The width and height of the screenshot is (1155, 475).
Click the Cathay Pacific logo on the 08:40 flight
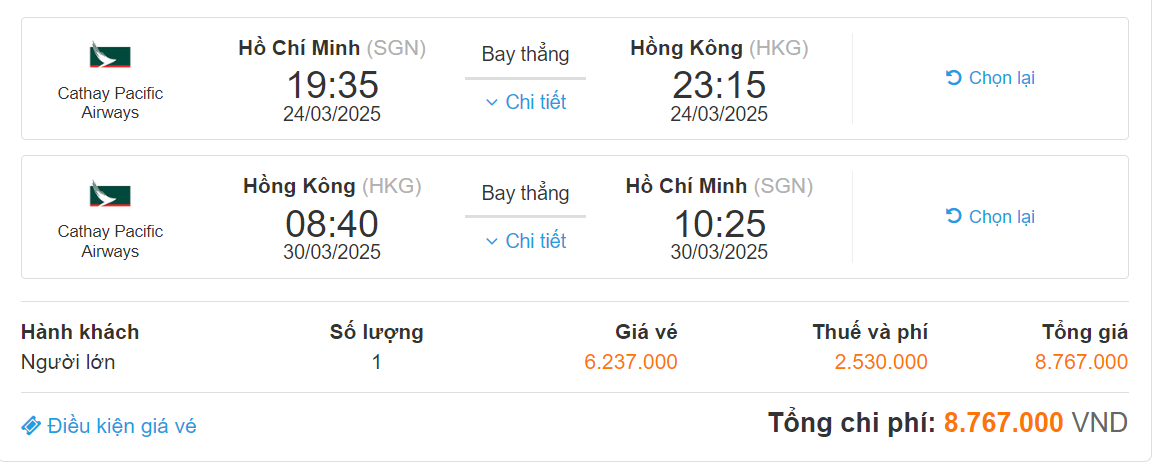(110, 193)
